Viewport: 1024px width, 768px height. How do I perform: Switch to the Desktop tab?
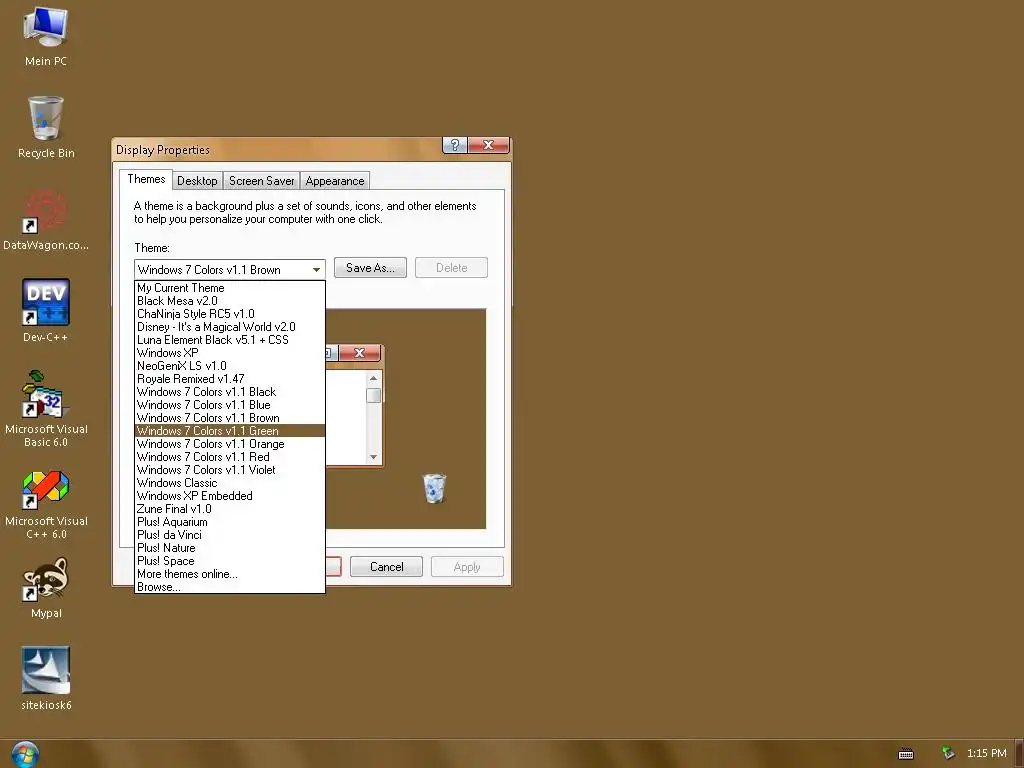[197, 181]
